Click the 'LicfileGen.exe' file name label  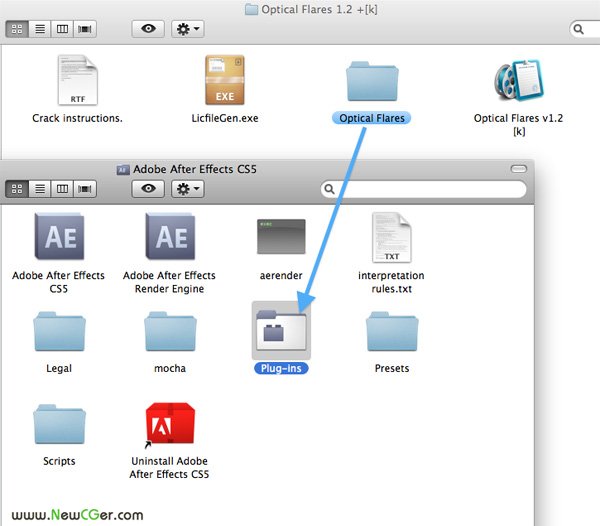coord(225,118)
